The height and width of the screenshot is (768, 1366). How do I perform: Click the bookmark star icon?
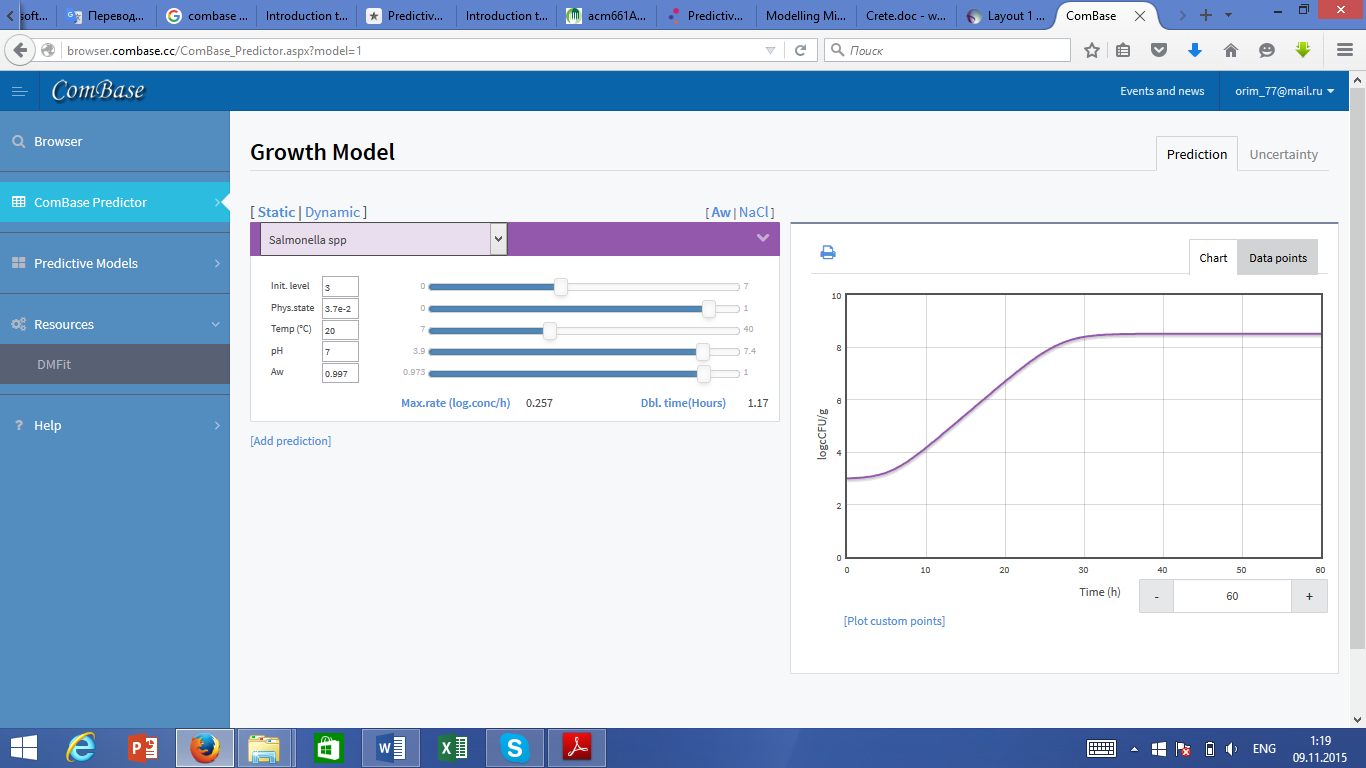(x=1092, y=50)
